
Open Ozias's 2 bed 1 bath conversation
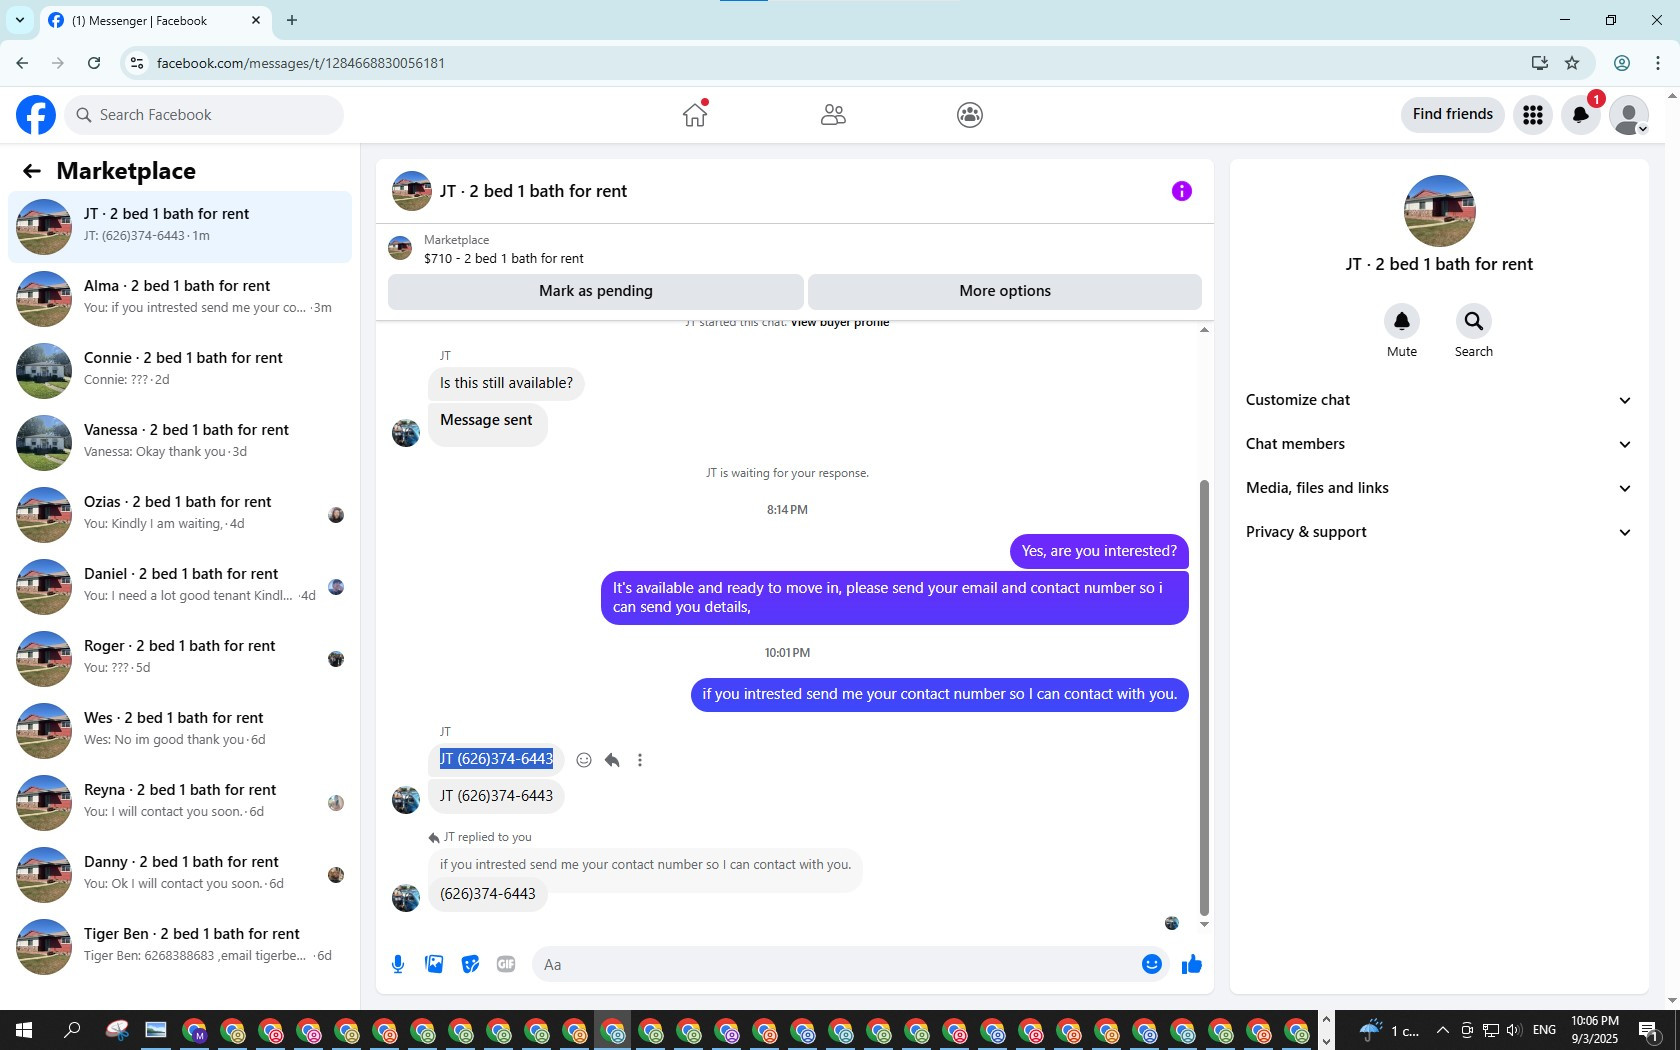pyautogui.click(x=180, y=515)
